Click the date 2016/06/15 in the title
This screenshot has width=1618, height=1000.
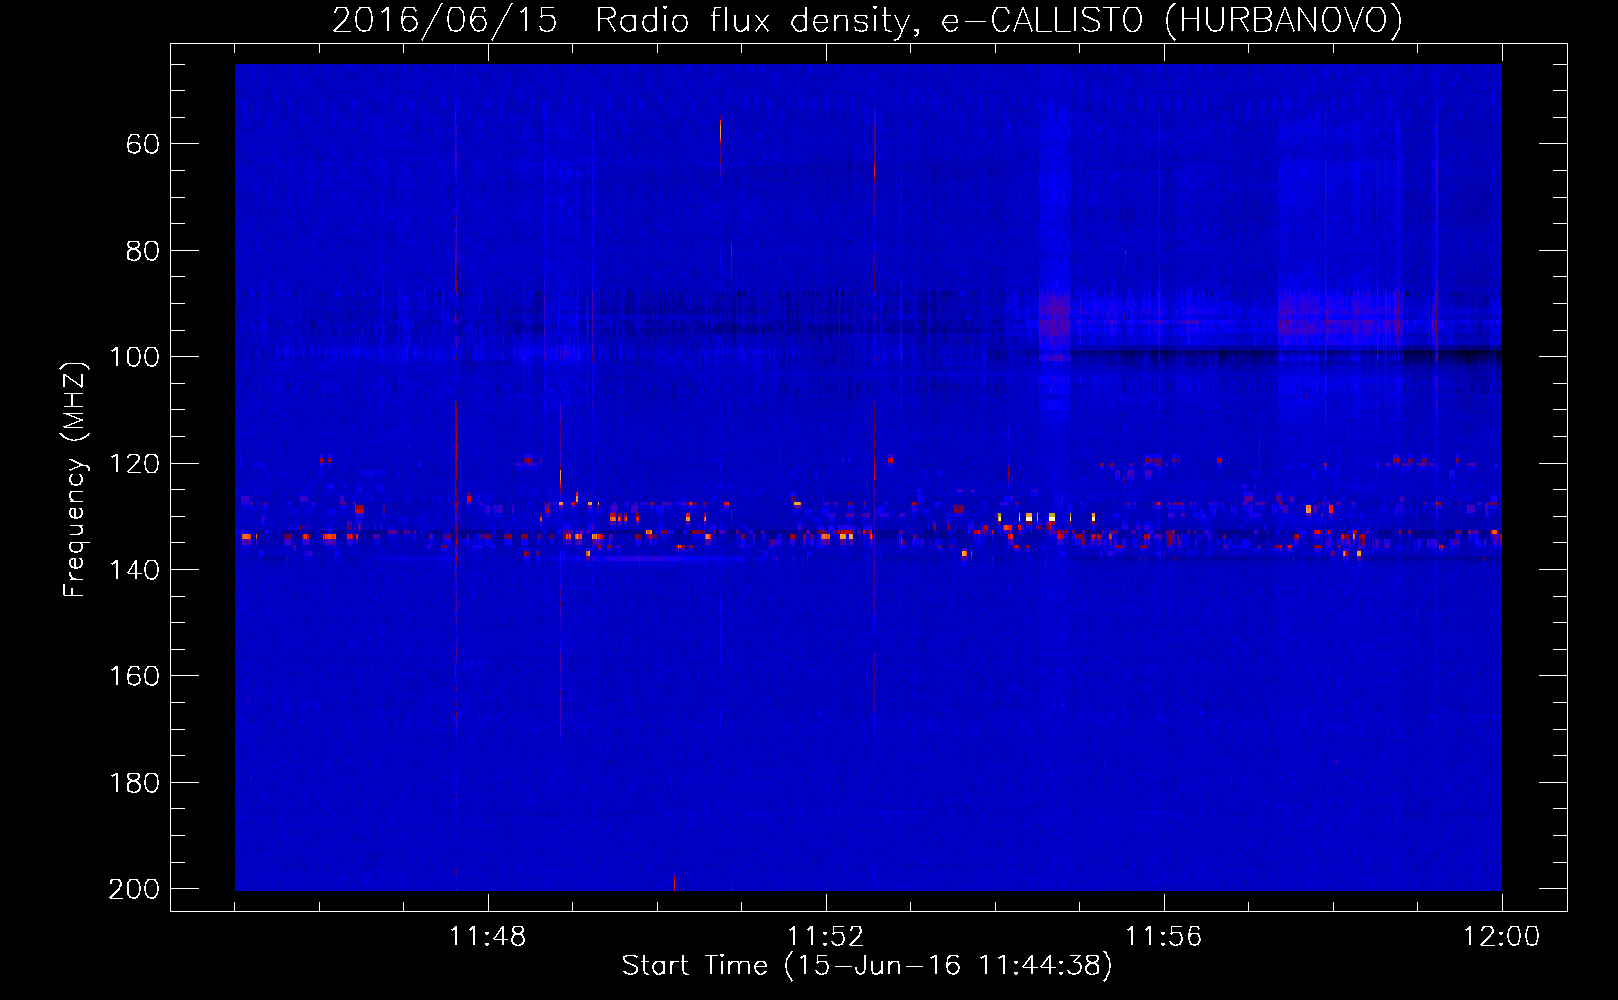coord(444,20)
